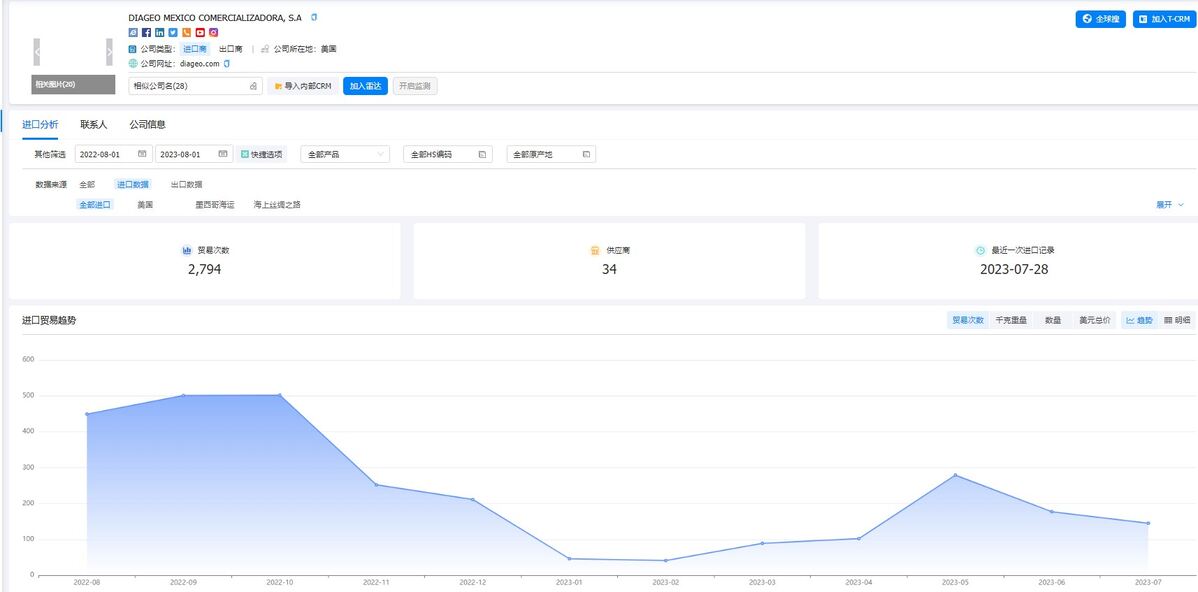Open the 相似公司名(28) dropdown
The image size is (1198, 592).
tap(196, 86)
